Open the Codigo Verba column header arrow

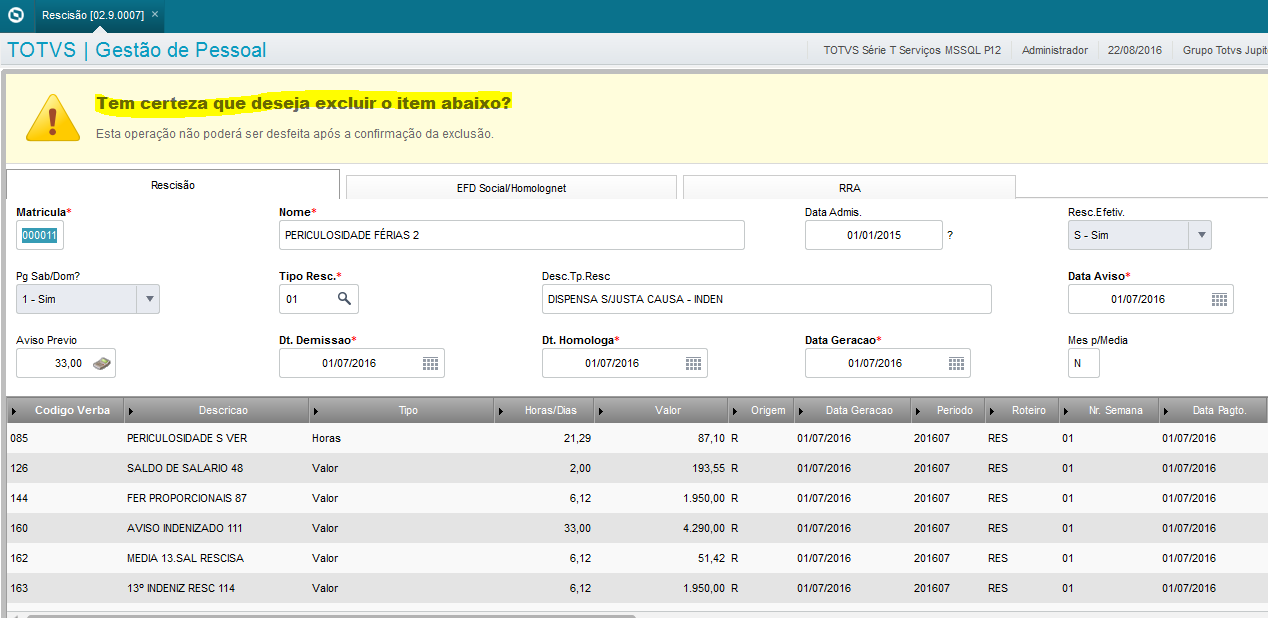tap(14, 411)
